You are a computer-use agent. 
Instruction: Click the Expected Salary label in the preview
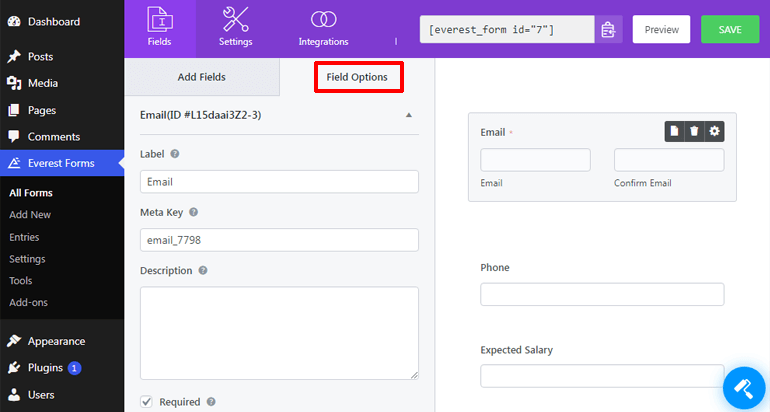point(517,350)
